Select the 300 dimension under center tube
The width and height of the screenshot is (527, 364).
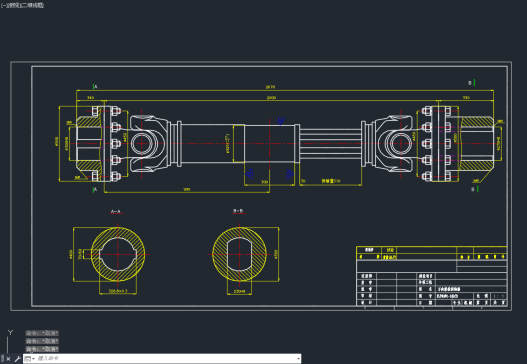(x=265, y=182)
